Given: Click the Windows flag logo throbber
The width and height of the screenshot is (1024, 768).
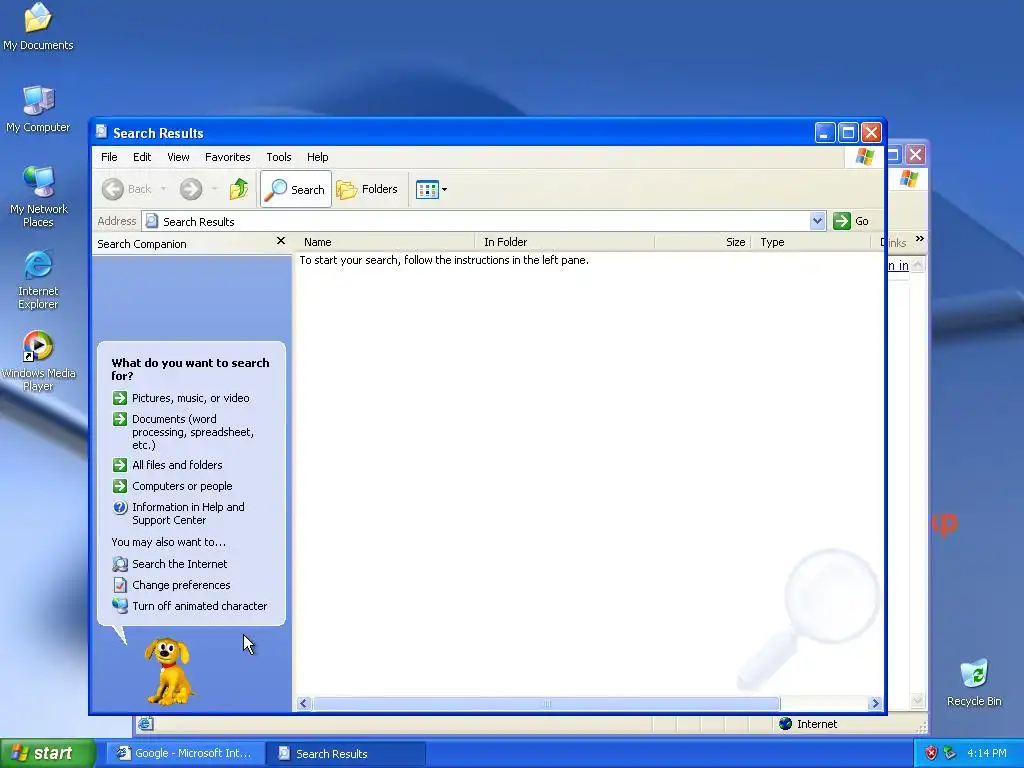Looking at the screenshot, I should [865, 157].
